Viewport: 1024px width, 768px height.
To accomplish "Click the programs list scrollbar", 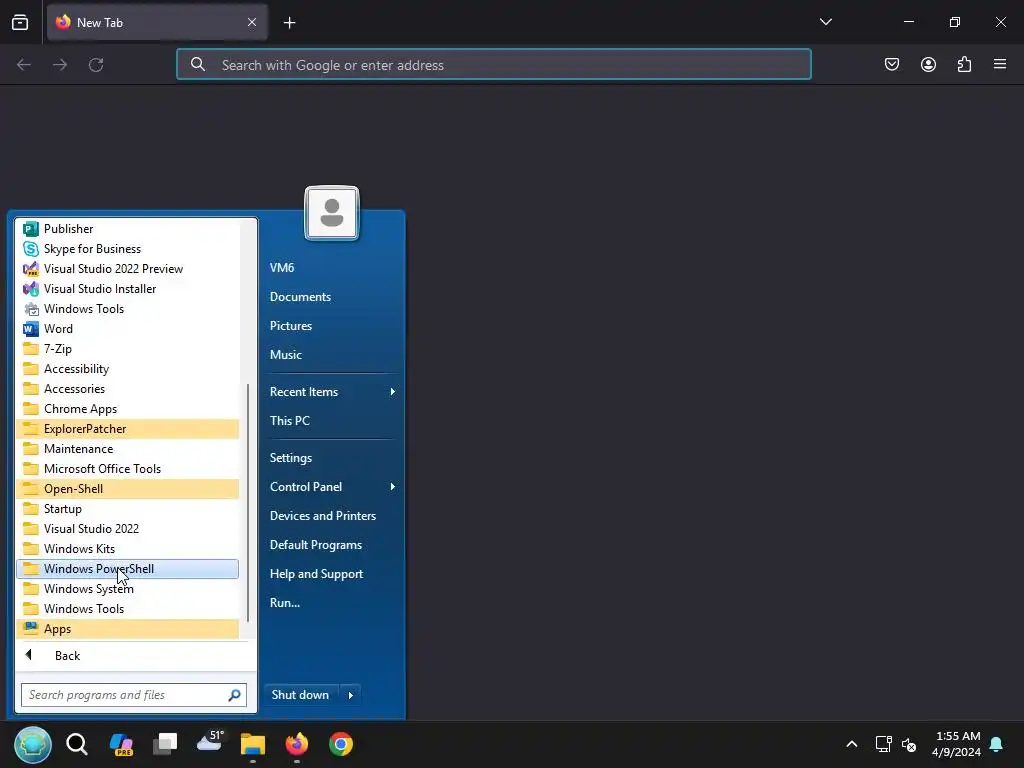I will point(248,502).
